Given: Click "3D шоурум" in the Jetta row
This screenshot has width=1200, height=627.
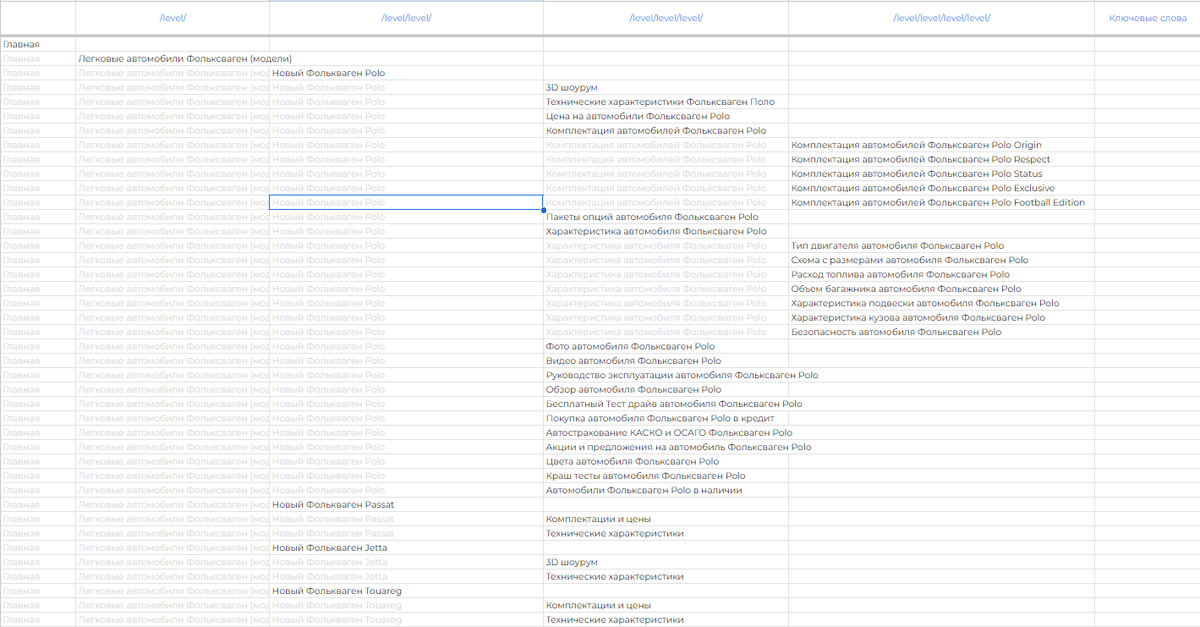Looking at the screenshot, I should click(x=666, y=563).
